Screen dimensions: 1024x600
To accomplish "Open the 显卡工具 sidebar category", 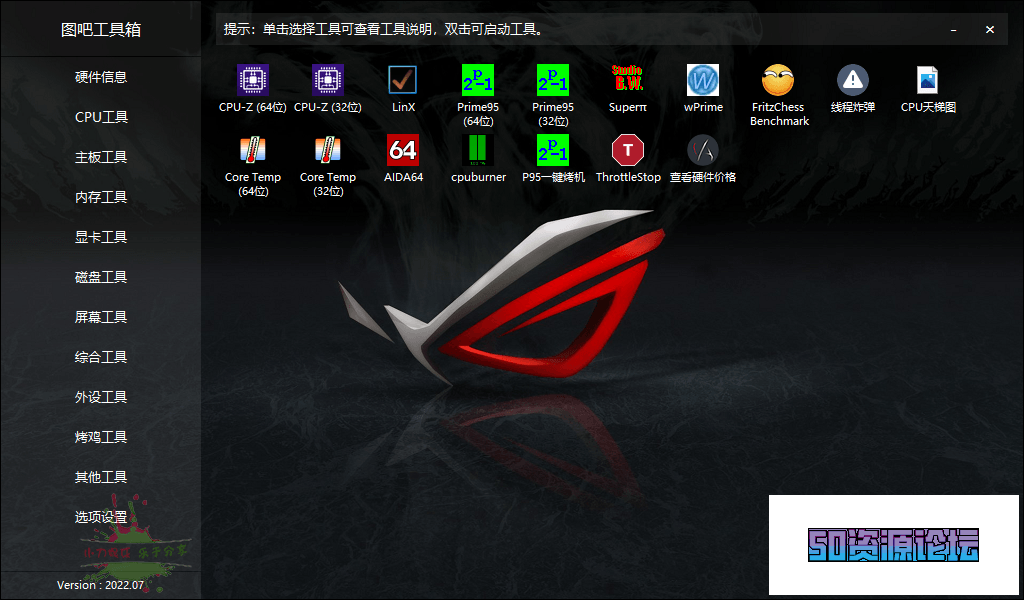I will [x=101, y=237].
